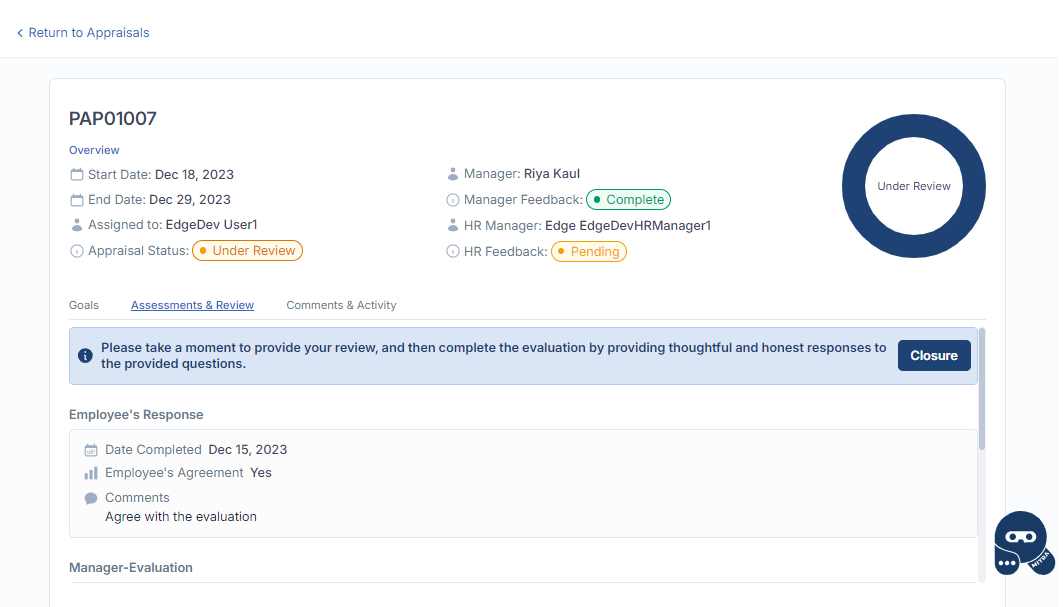Click the Employee's Agreement bar chart icon
This screenshot has height=607, width=1063.
[91, 473]
